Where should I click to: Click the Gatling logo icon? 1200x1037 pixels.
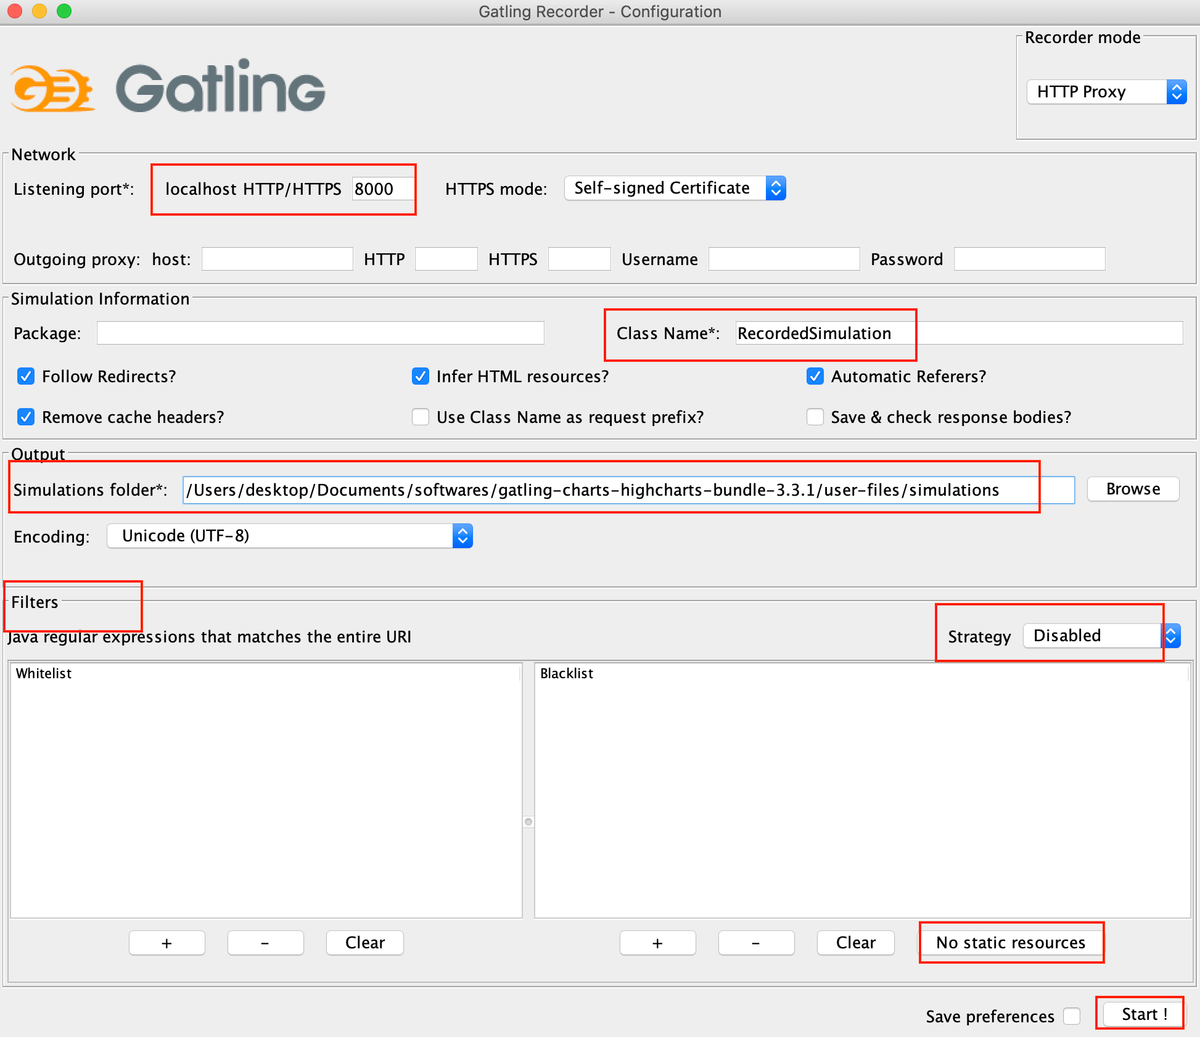[x=52, y=88]
